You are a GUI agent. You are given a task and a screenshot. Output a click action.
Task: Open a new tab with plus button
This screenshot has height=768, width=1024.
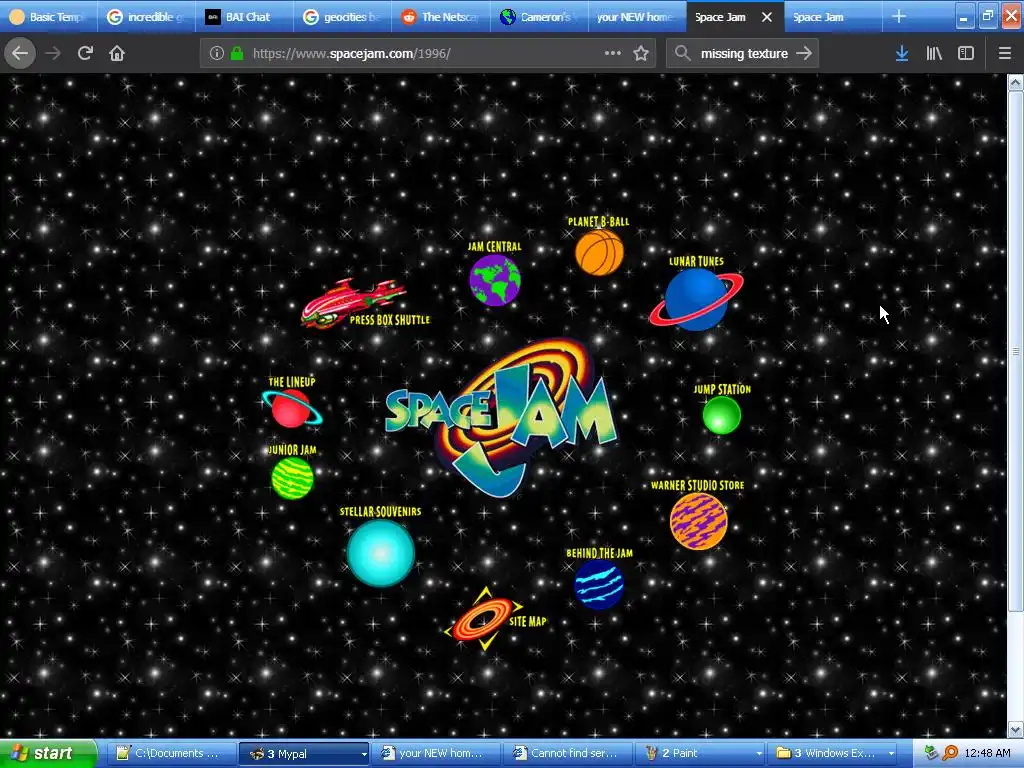click(x=899, y=17)
